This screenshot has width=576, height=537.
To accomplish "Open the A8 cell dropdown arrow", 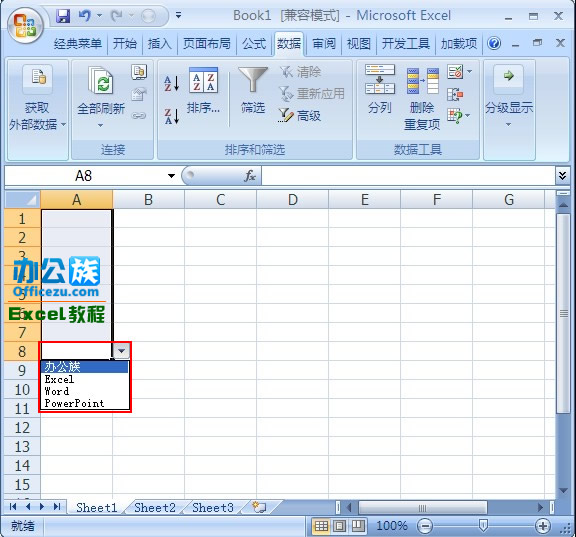I will coord(122,351).
